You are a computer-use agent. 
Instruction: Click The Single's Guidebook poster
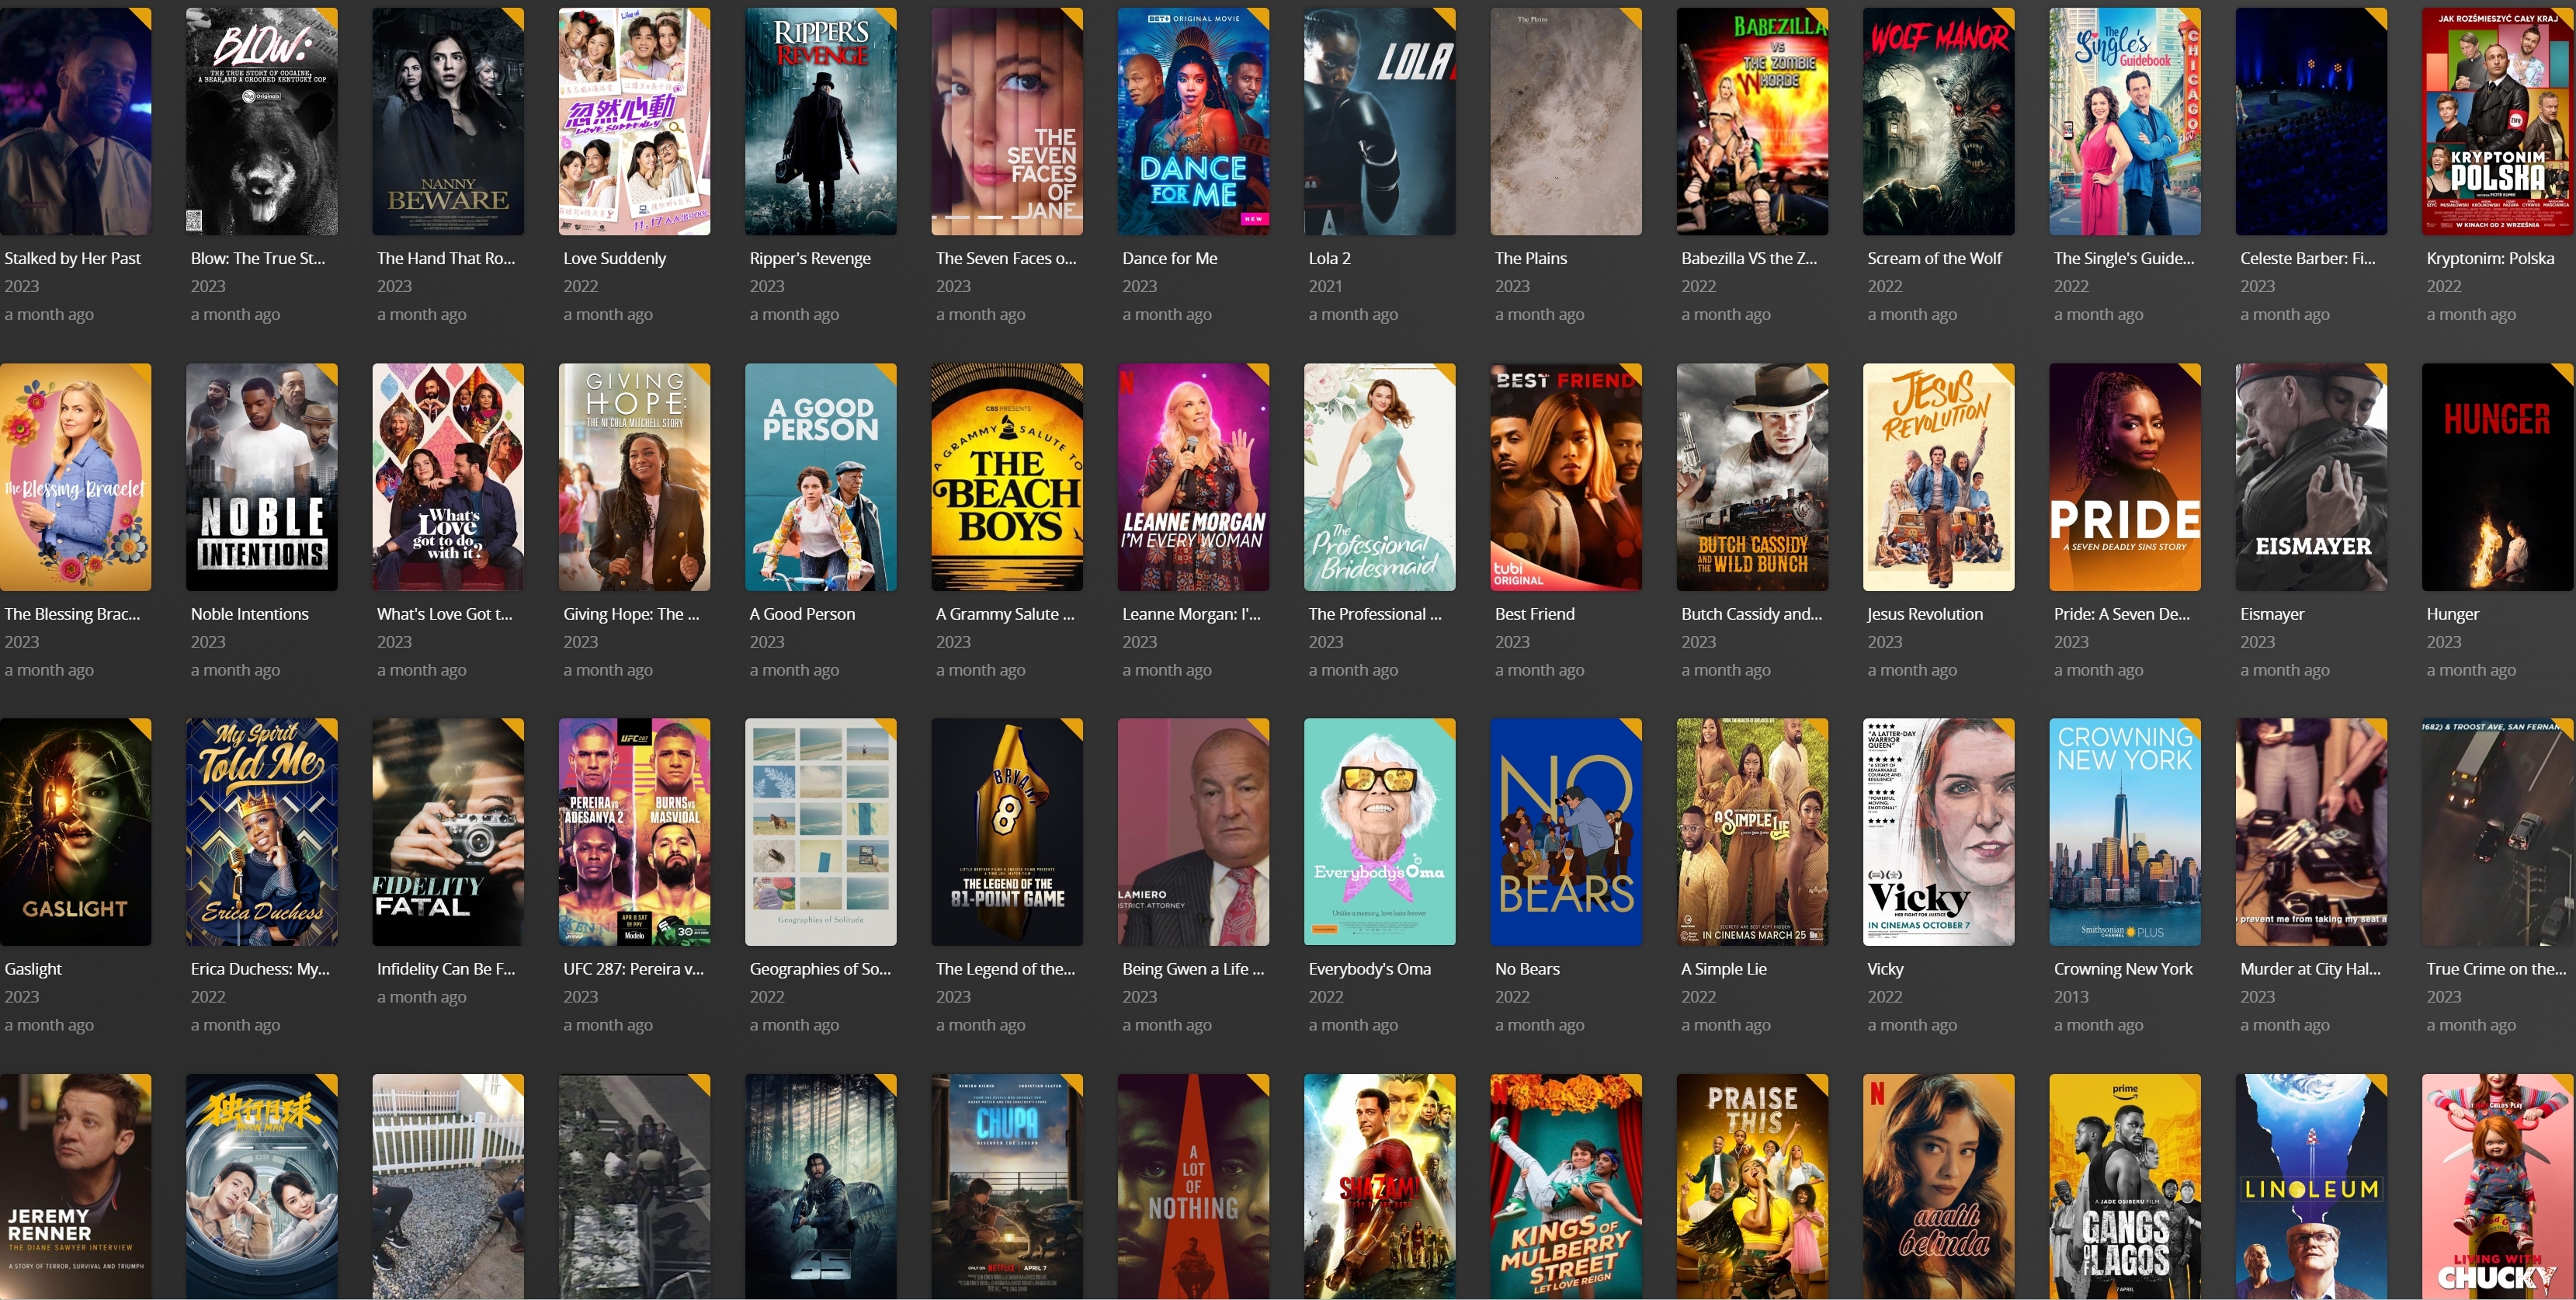pos(2125,122)
